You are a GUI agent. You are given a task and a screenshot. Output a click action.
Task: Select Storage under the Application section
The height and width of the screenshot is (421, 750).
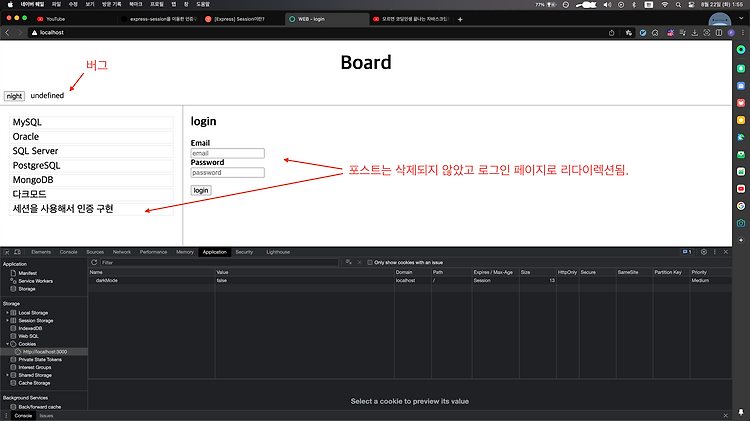click(27, 289)
